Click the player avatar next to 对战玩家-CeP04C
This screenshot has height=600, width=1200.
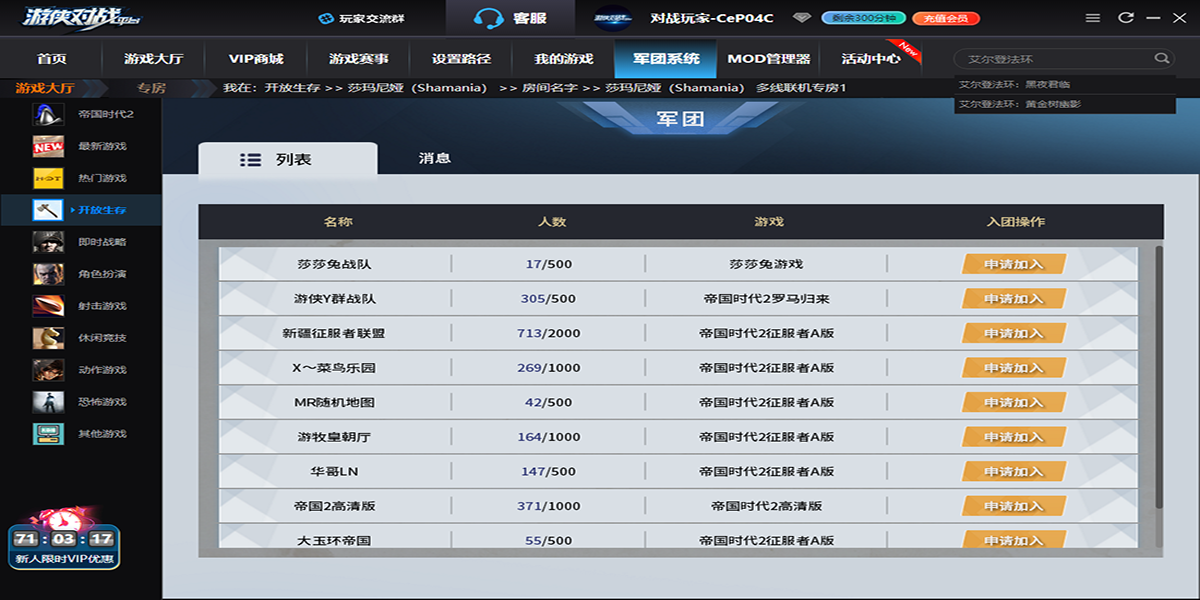tap(613, 18)
